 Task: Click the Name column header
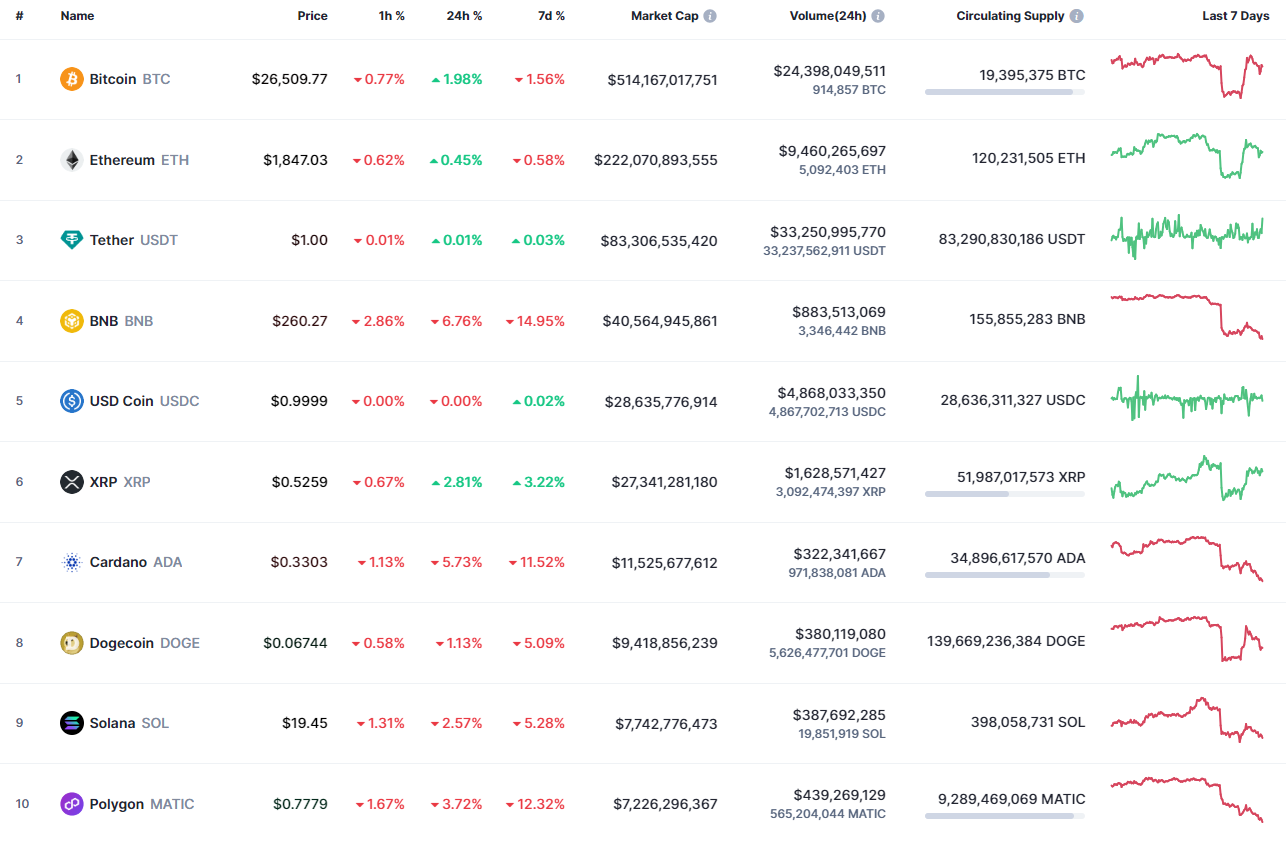coord(77,15)
